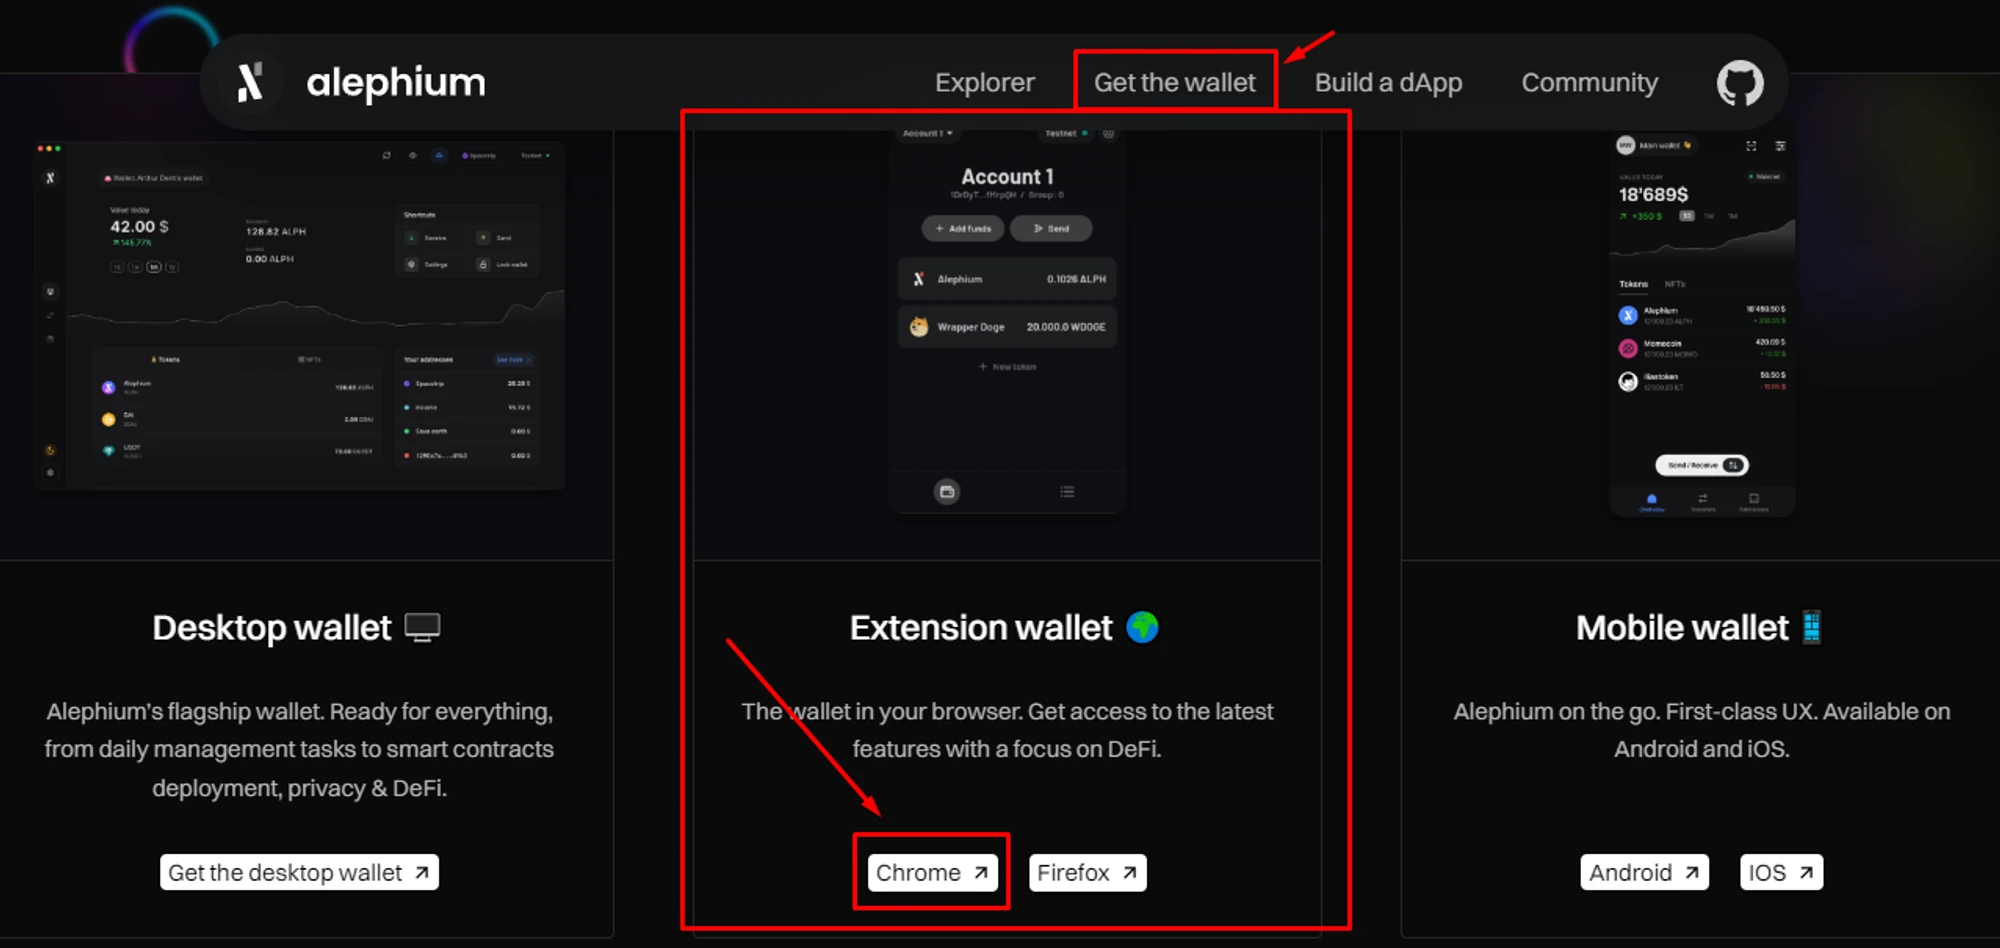Select Get the wallet in navbar
Image resolution: width=2000 pixels, height=948 pixels.
[1174, 83]
